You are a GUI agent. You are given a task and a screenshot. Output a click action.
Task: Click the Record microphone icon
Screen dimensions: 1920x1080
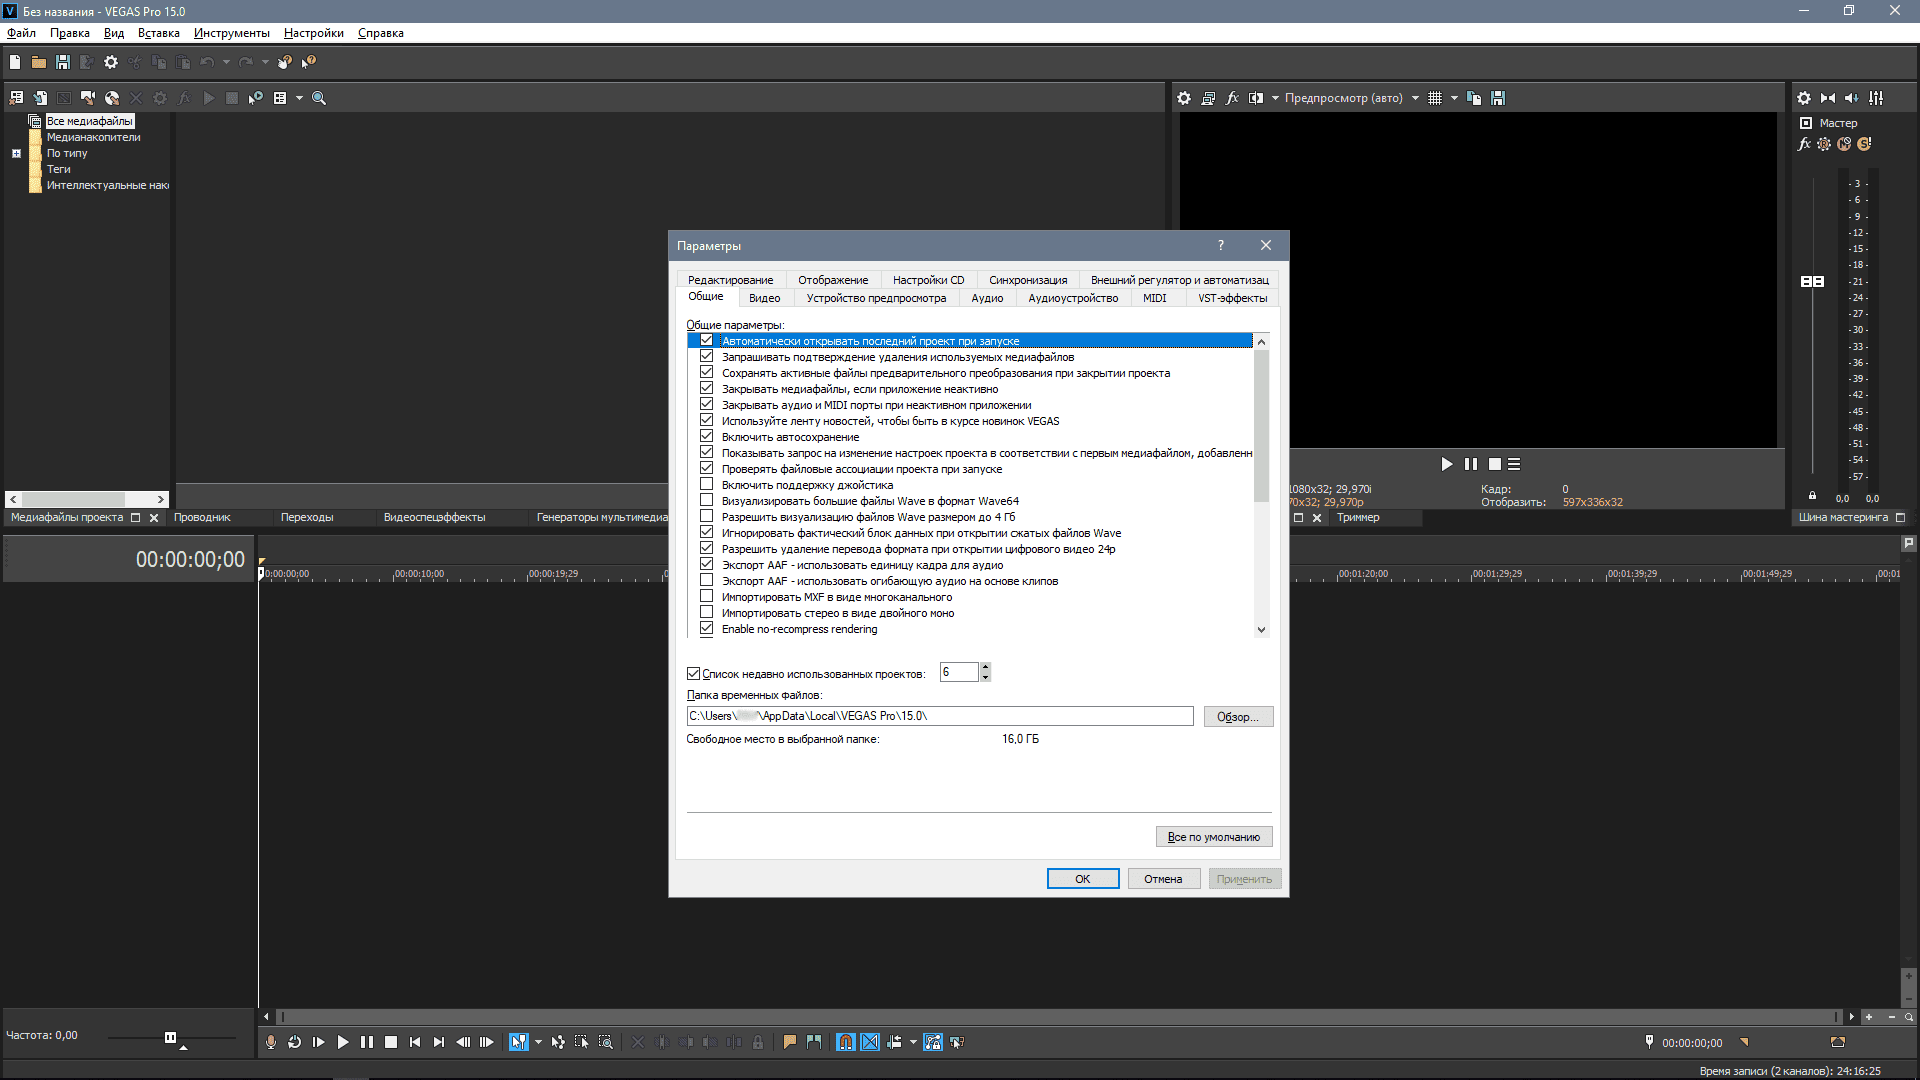[x=270, y=1042]
